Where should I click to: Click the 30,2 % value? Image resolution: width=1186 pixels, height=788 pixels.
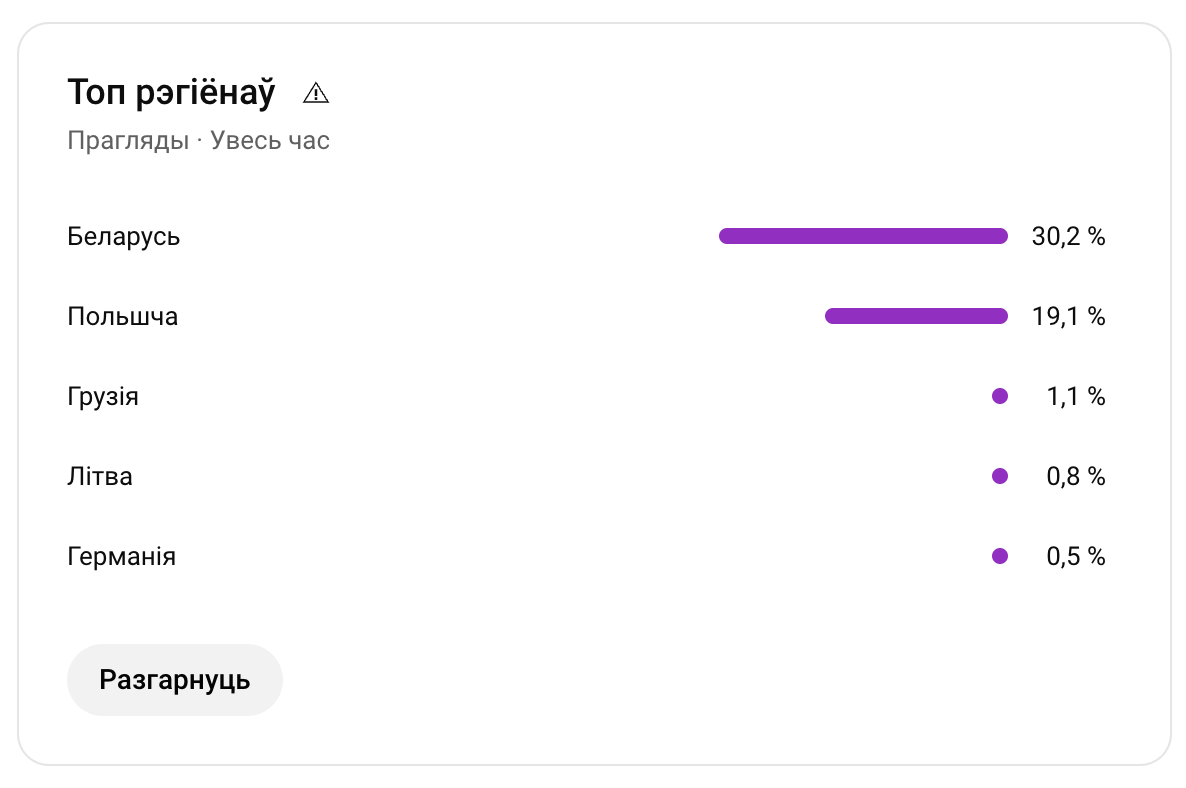pos(1069,237)
